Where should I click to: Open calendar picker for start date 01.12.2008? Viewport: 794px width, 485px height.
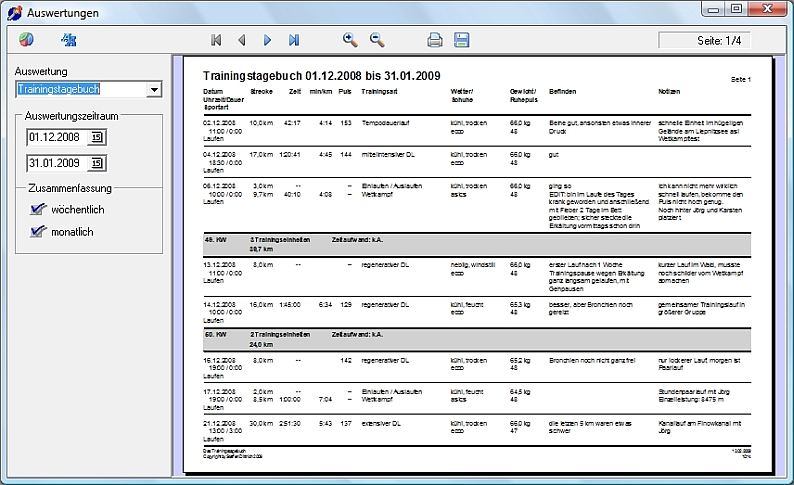tap(97, 137)
